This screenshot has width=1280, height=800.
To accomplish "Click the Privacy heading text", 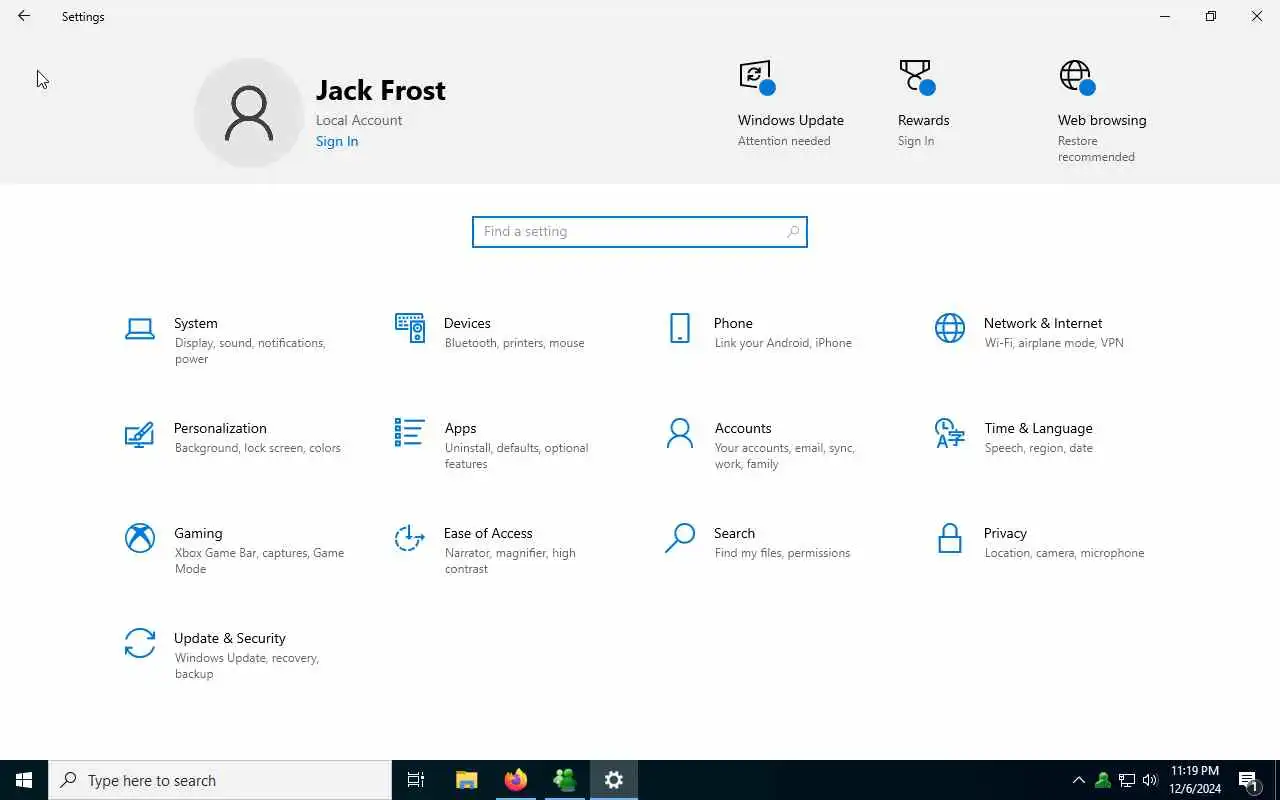I will 1005,533.
